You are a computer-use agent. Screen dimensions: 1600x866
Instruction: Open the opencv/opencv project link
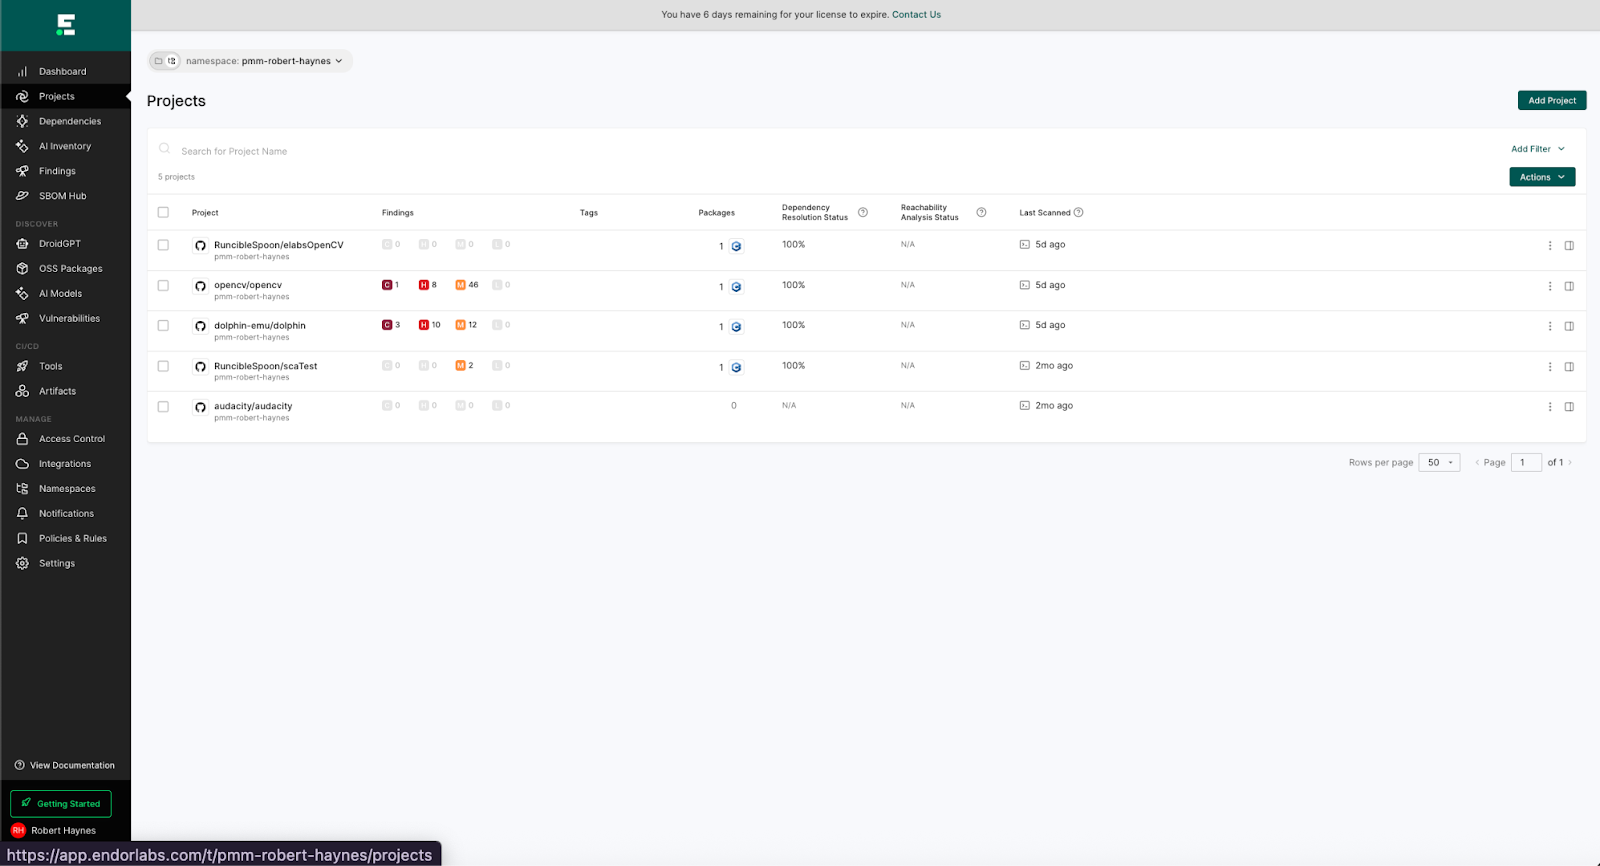(248, 285)
